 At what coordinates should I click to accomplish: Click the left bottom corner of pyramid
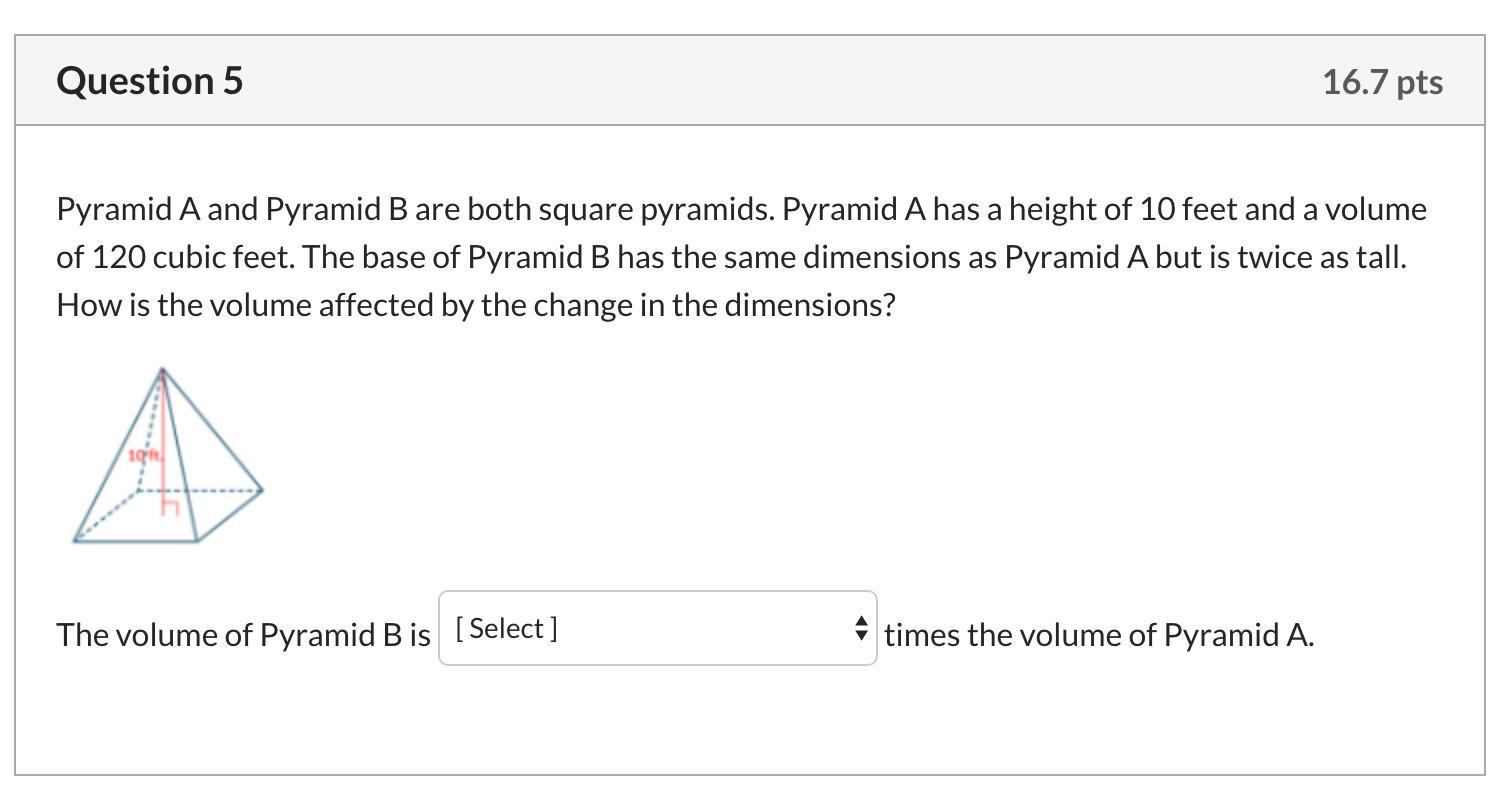(x=75, y=540)
